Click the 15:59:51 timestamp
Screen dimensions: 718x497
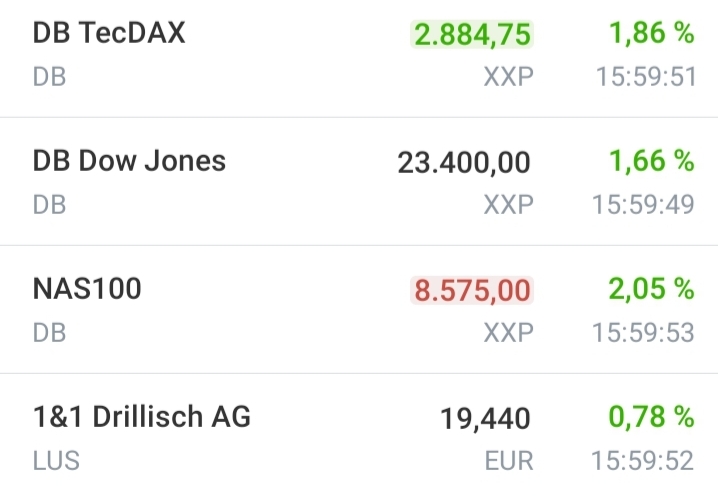point(643,77)
